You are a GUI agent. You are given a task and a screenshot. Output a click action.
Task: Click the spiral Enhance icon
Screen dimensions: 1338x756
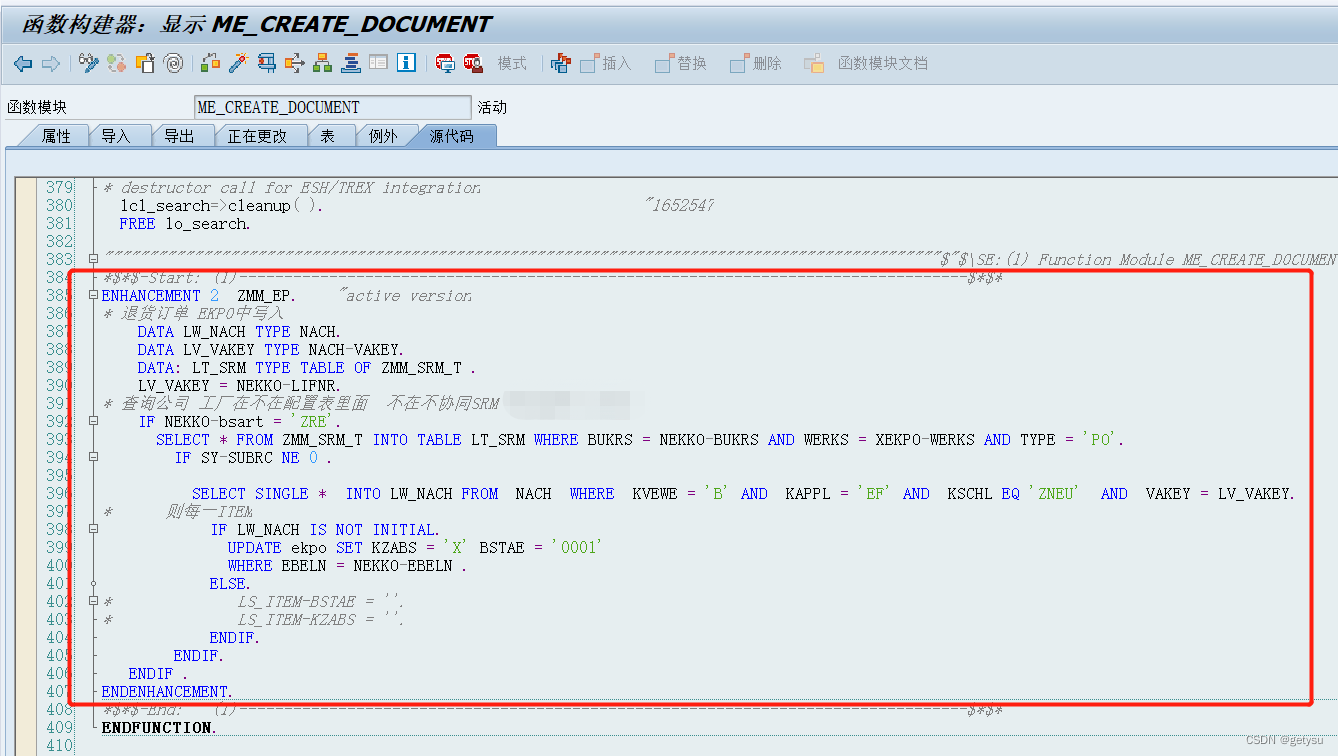click(x=174, y=63)
